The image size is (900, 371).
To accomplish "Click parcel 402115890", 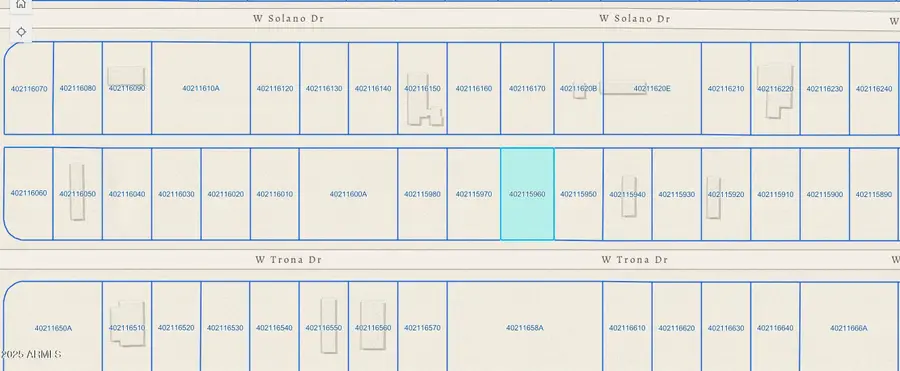I will pyautogui.click(x=874, y=194).
